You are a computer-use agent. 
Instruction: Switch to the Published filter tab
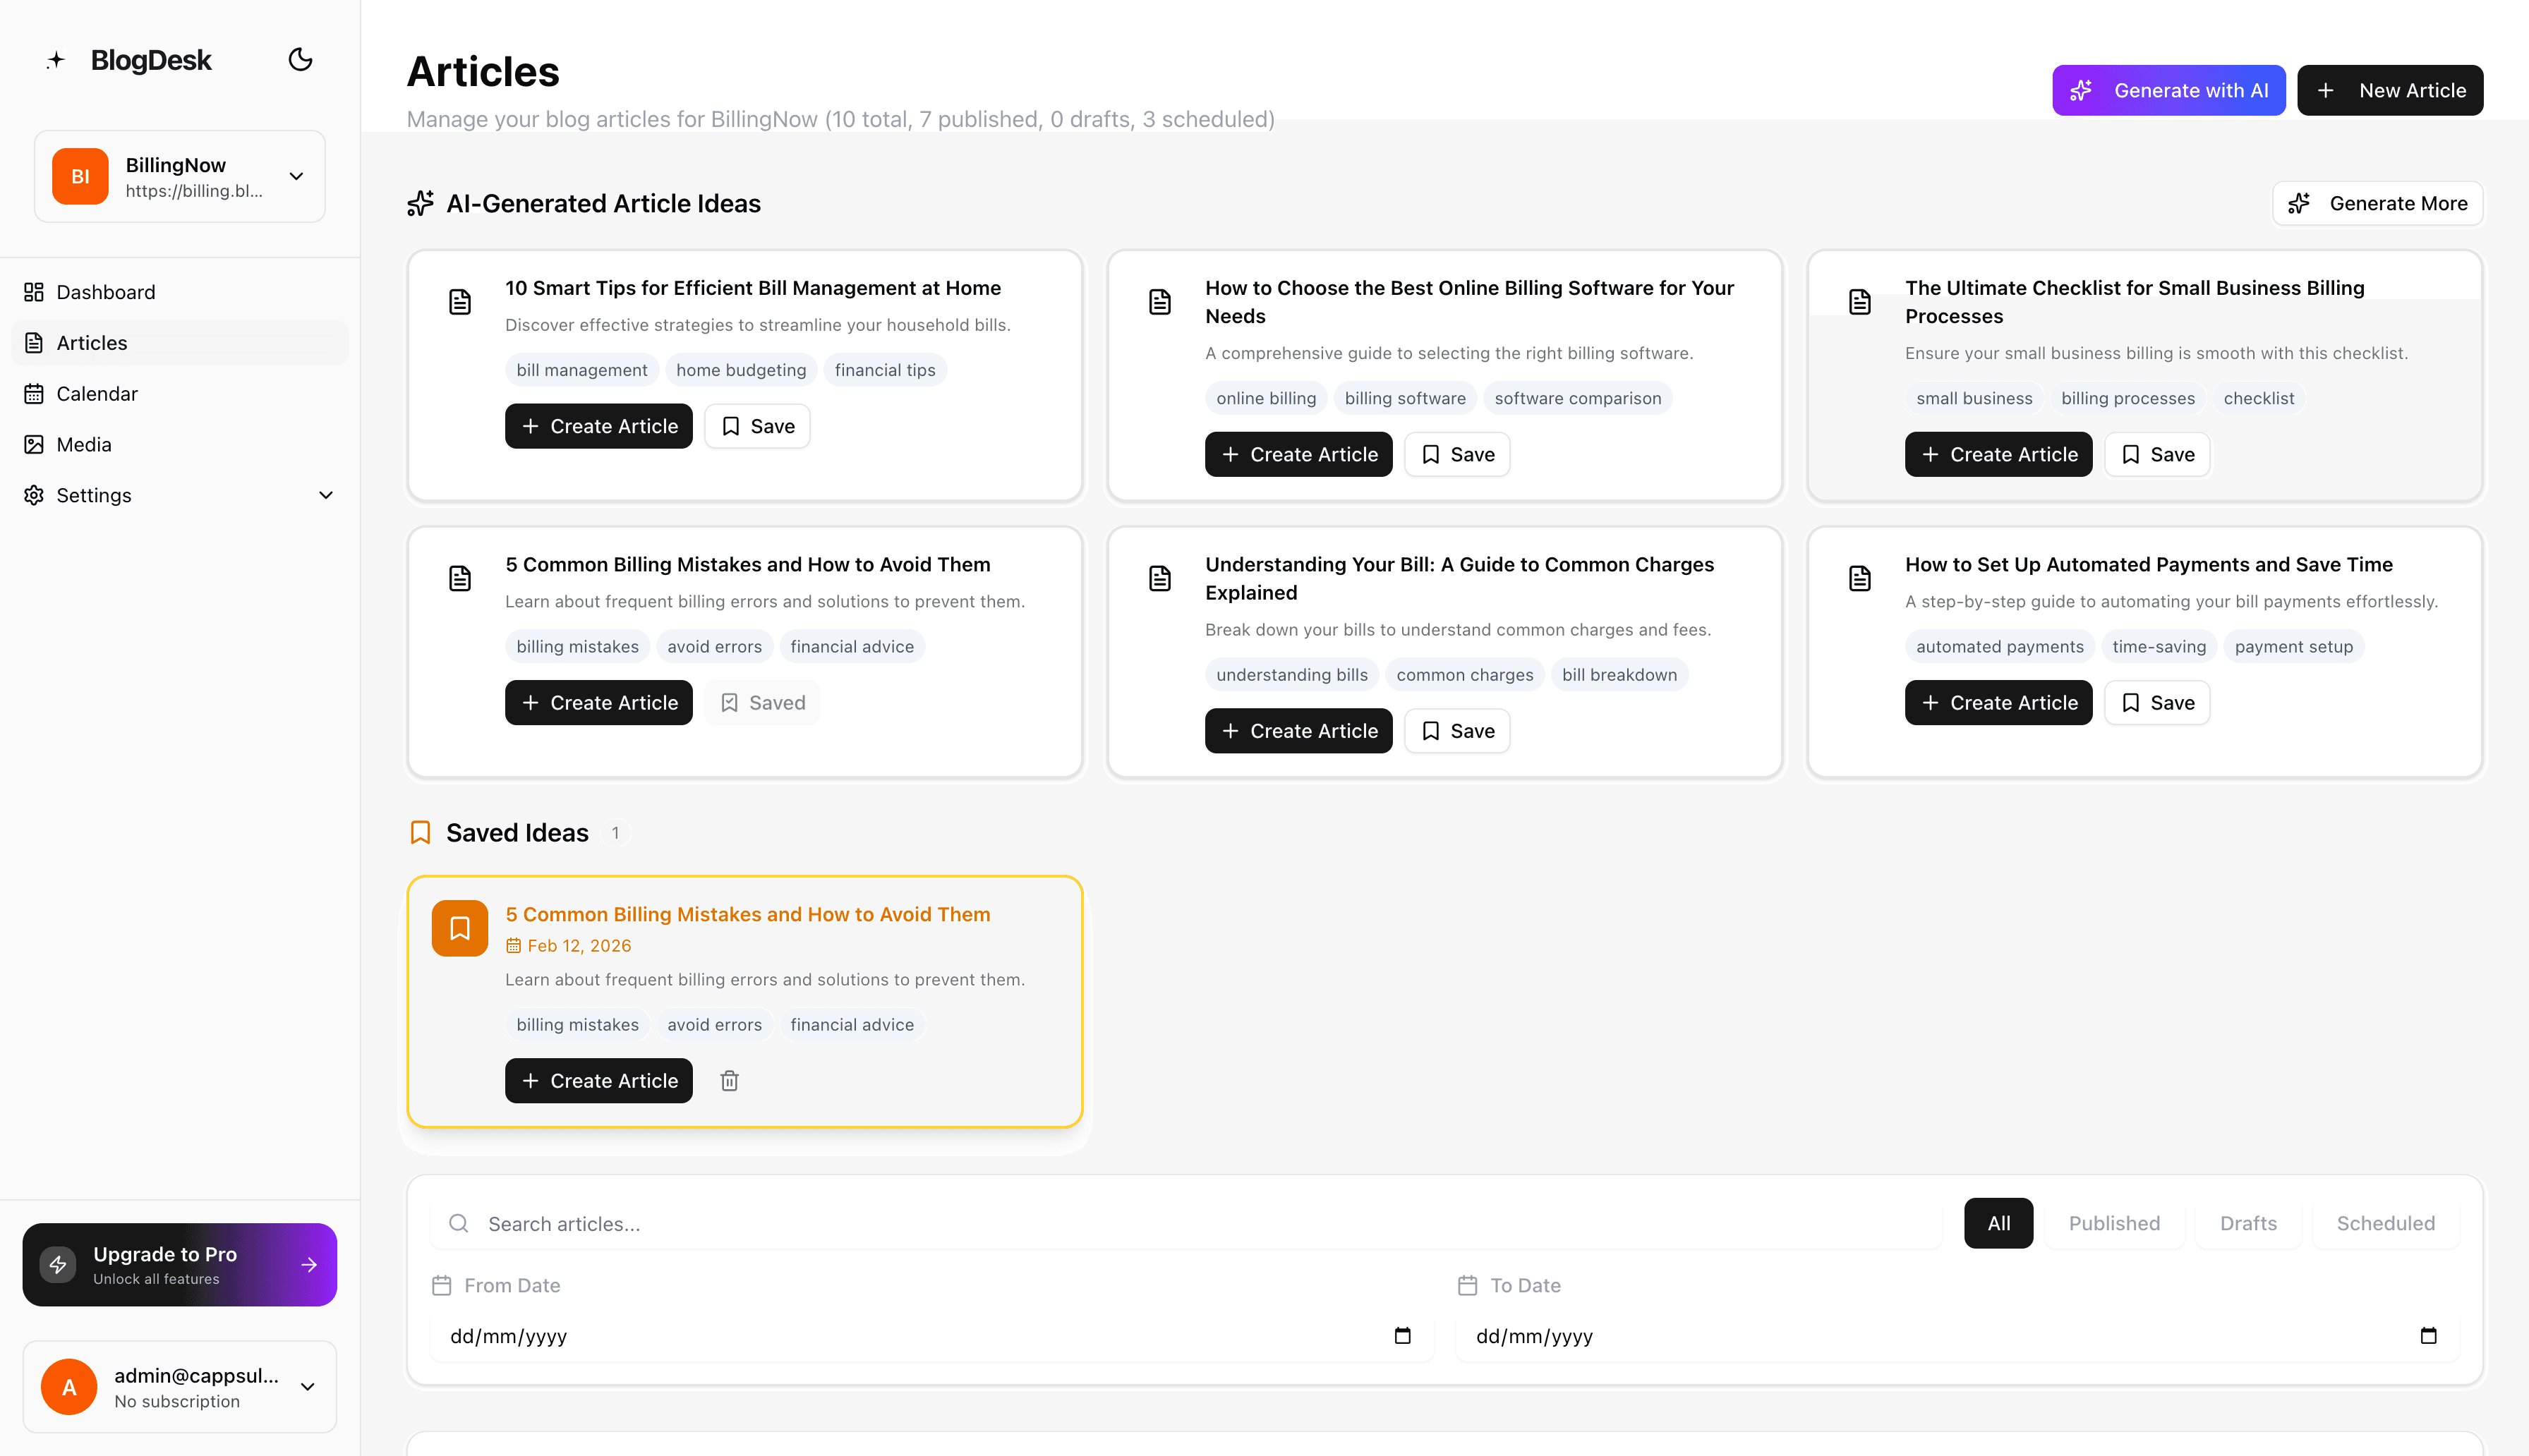point(2114,1223)
